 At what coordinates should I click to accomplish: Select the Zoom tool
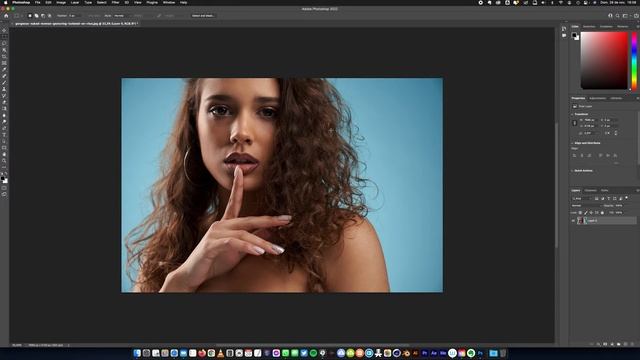(4, 161)
